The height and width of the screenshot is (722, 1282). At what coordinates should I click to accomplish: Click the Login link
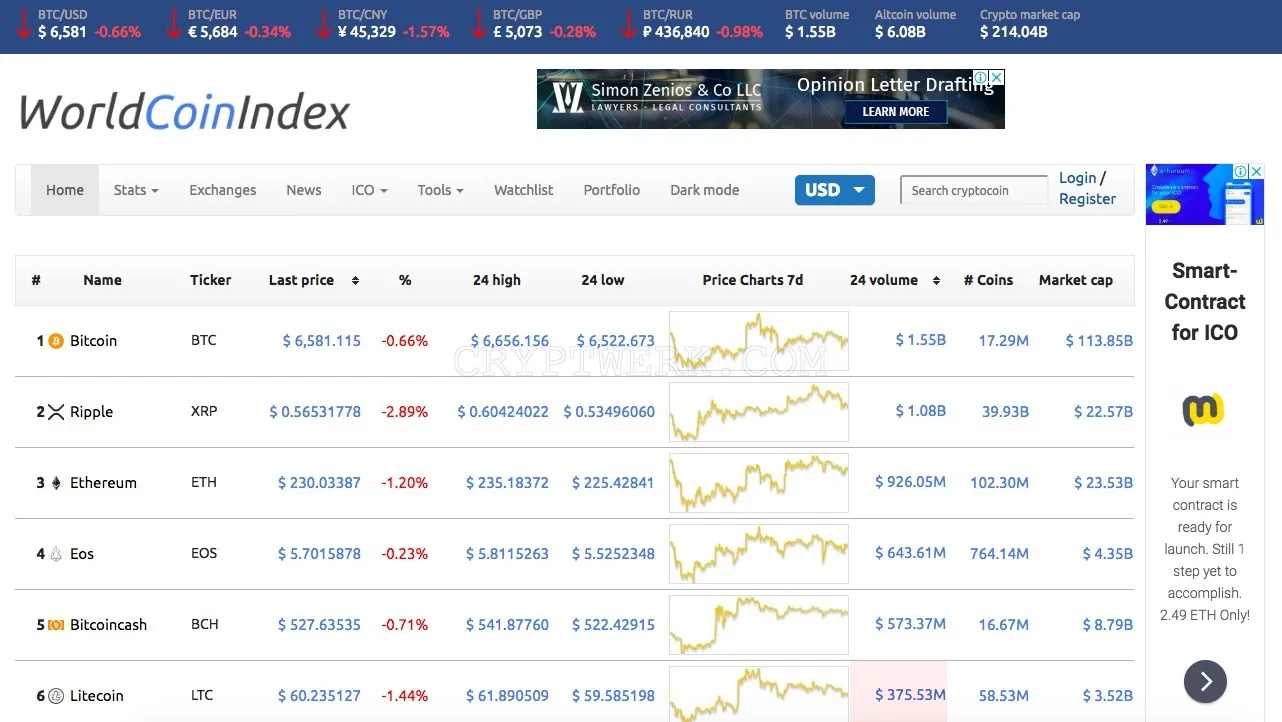[1078, 178]
